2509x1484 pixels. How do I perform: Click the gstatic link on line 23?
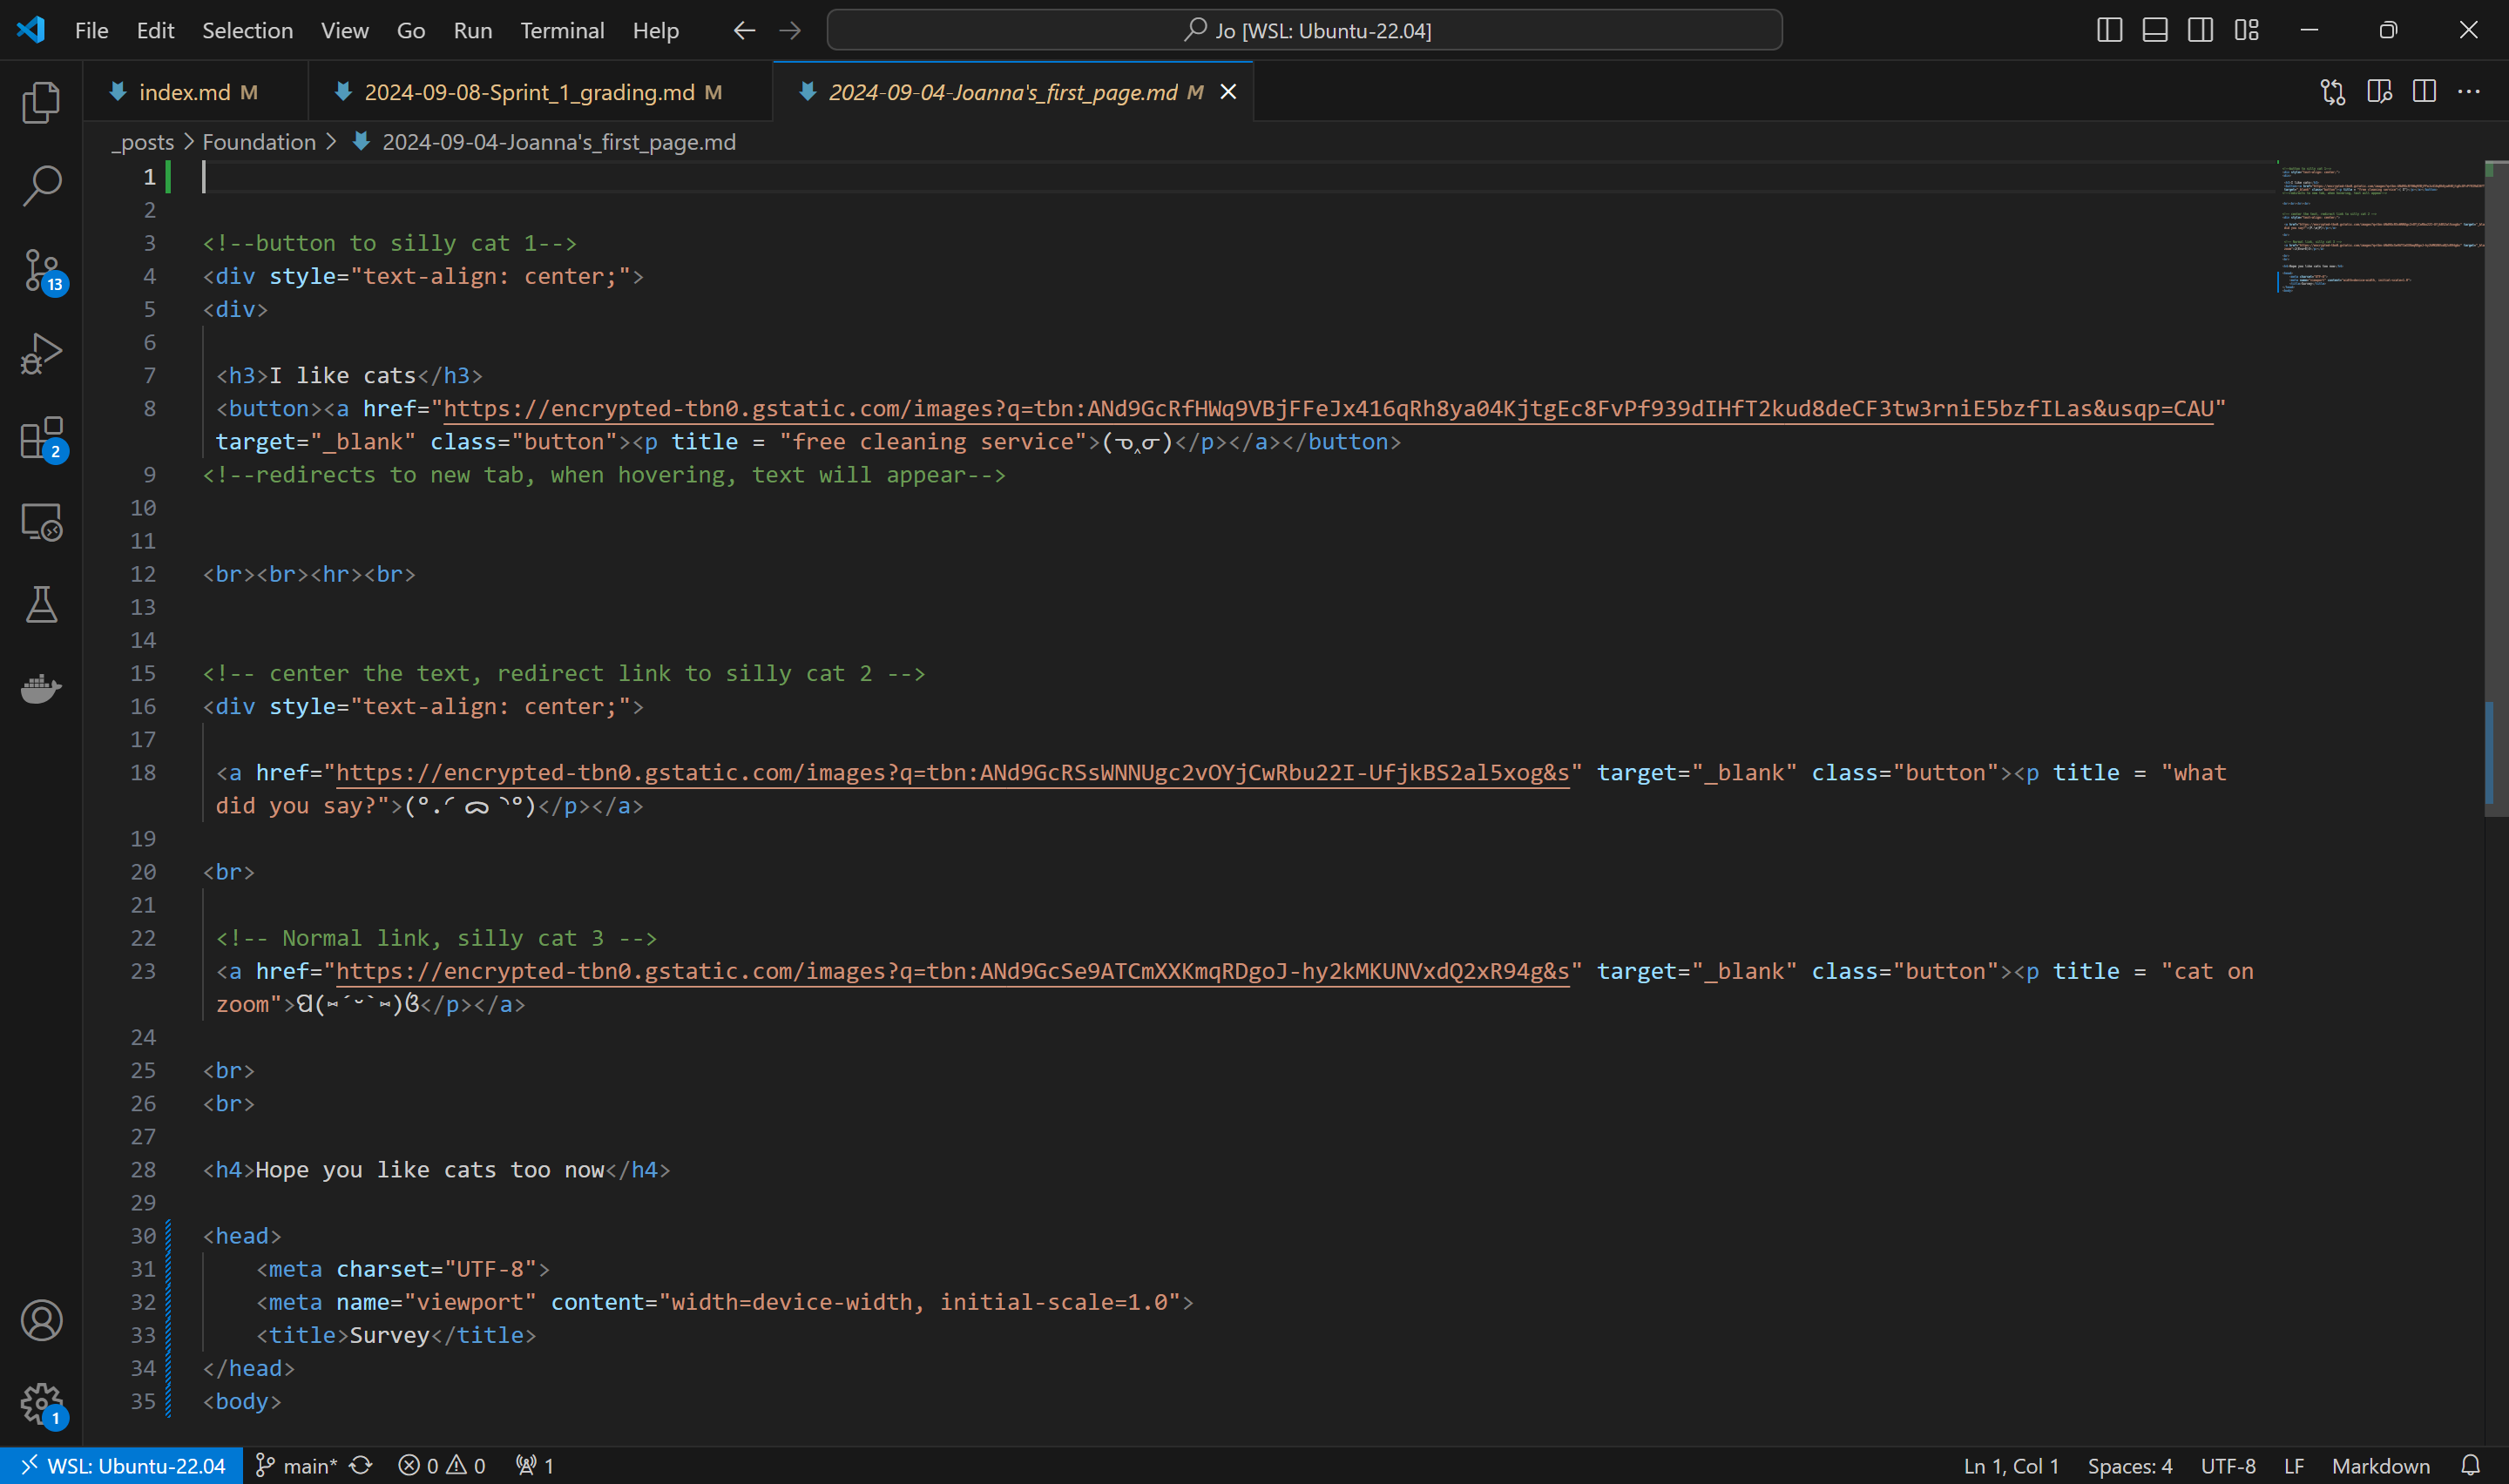pyautogui.click(x=952, y=971)
